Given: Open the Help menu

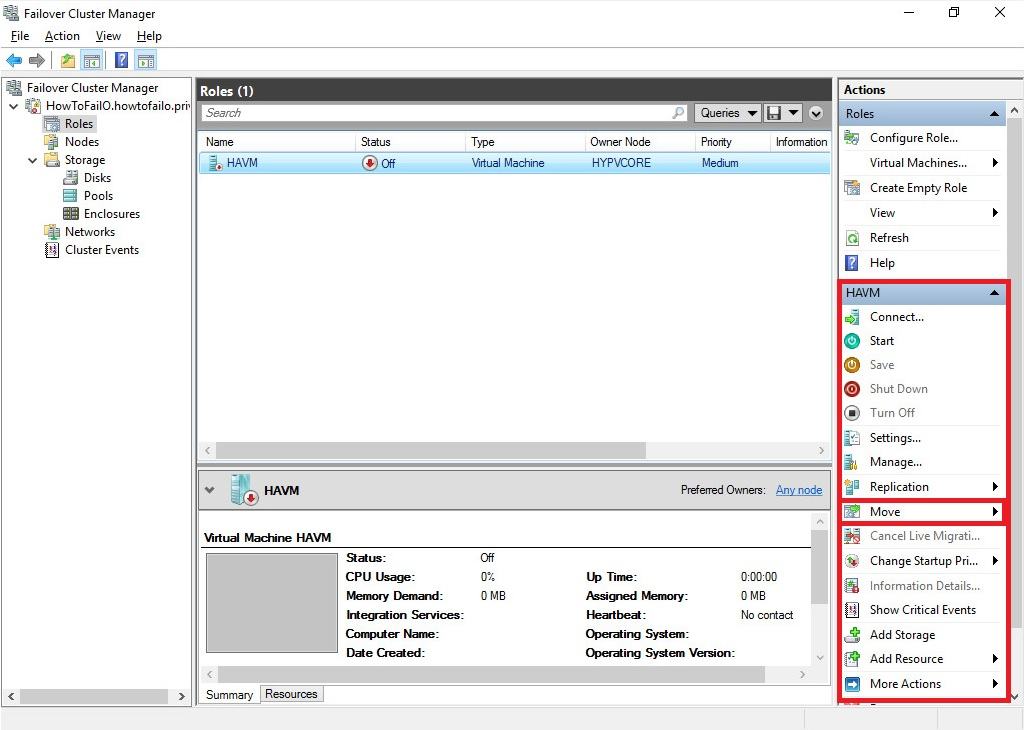Looking at the screenshot, I should (149, 36).
